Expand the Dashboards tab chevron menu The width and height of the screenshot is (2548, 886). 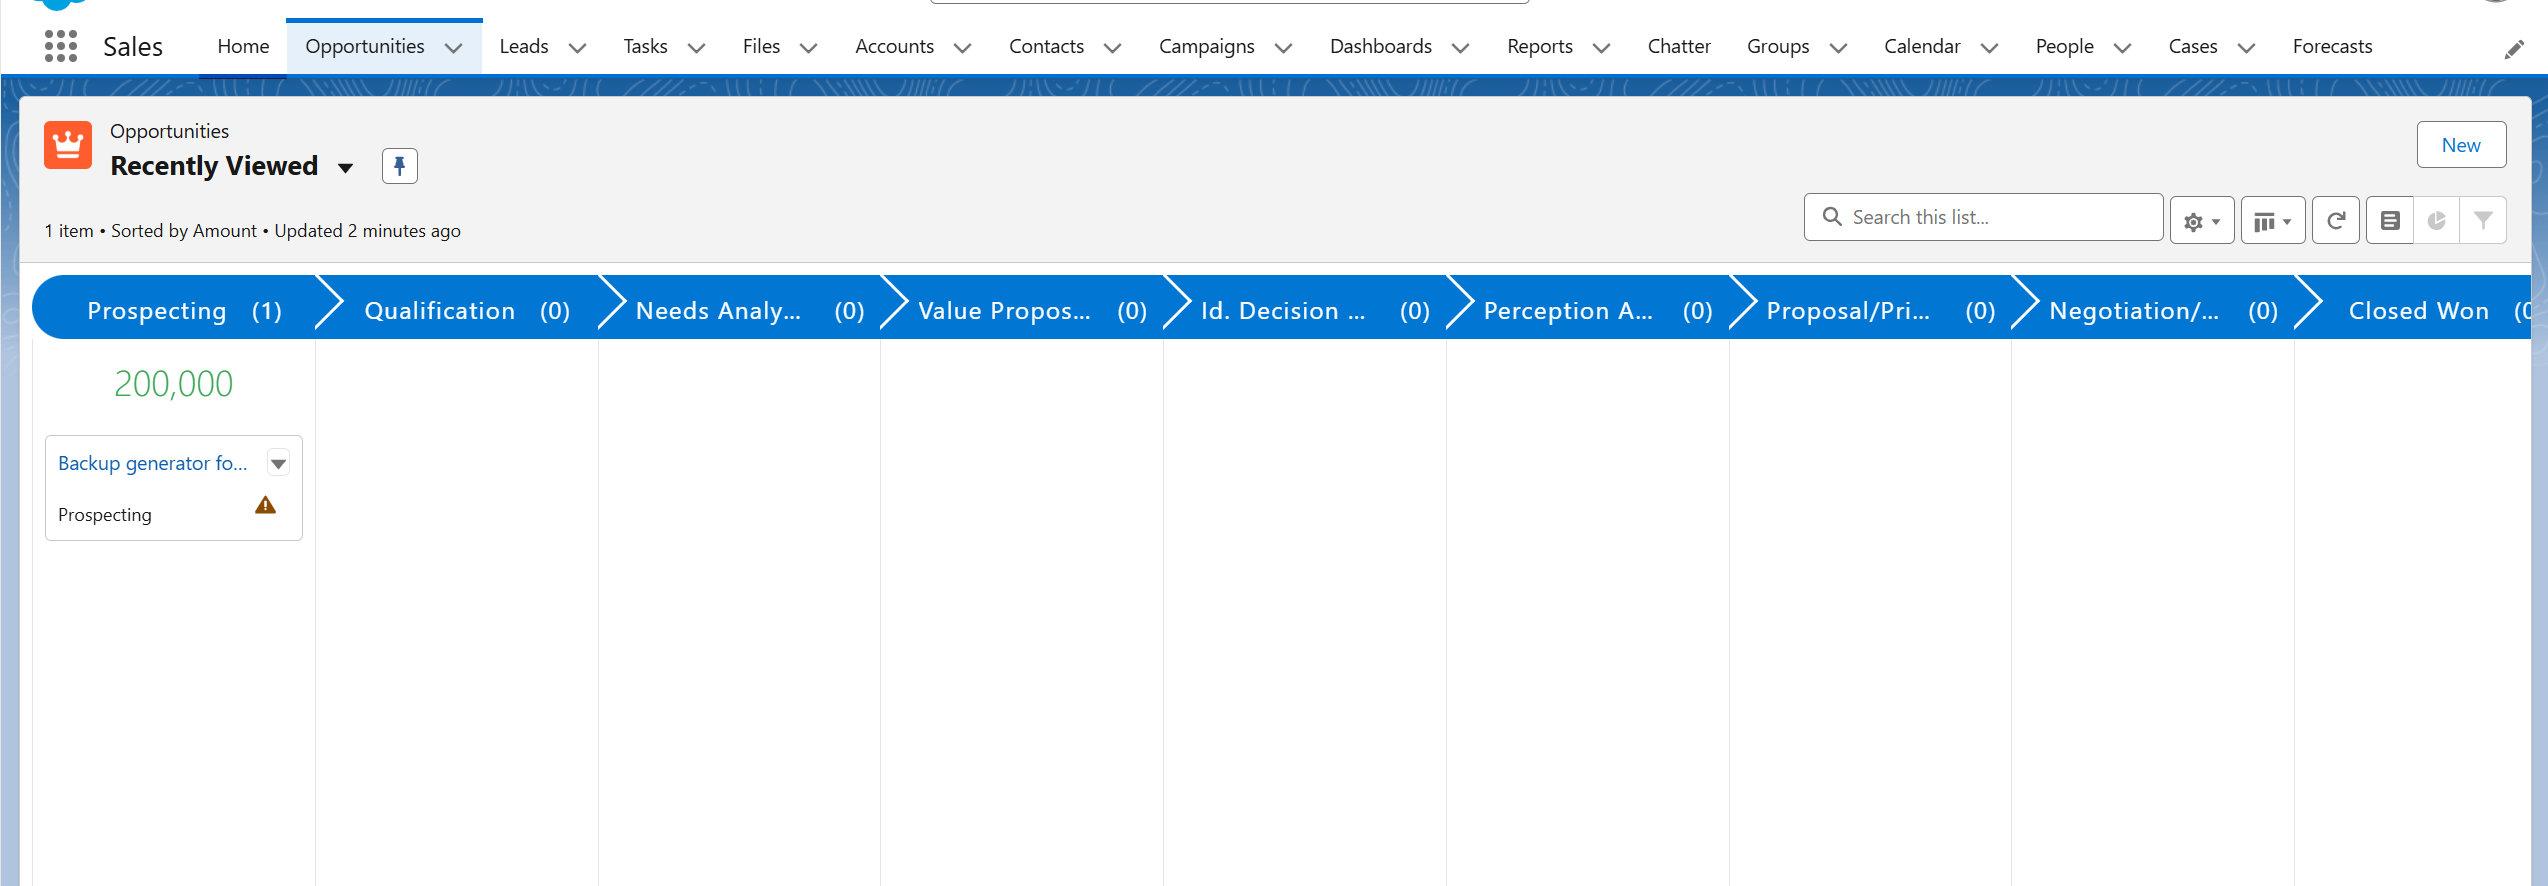click(1461, 47)
